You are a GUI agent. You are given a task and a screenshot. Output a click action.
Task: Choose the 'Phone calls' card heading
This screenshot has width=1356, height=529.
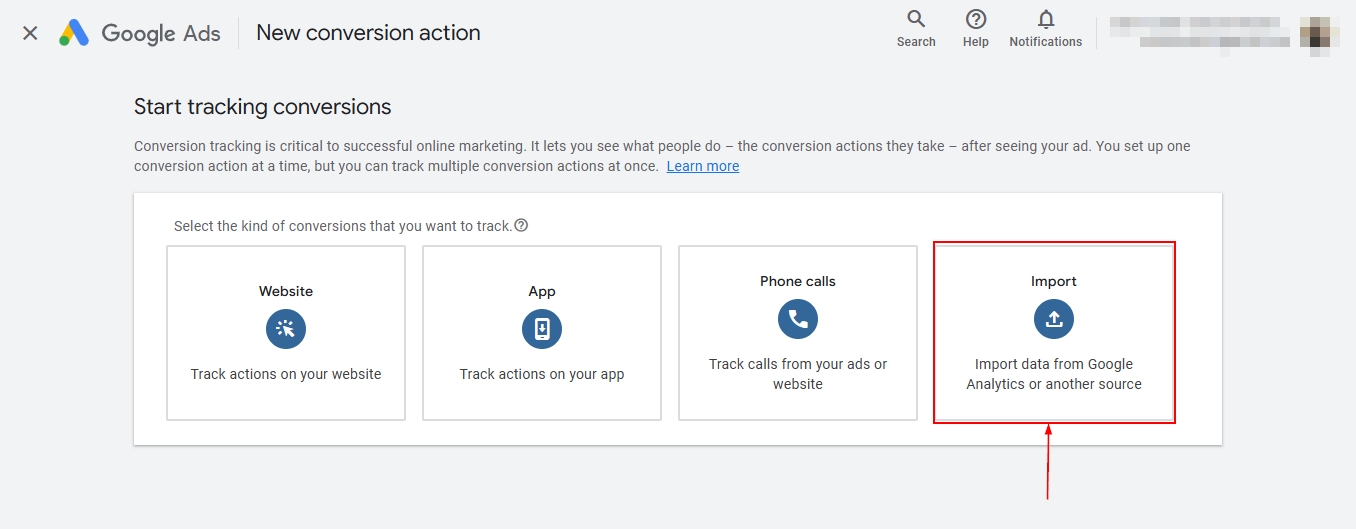798,281
